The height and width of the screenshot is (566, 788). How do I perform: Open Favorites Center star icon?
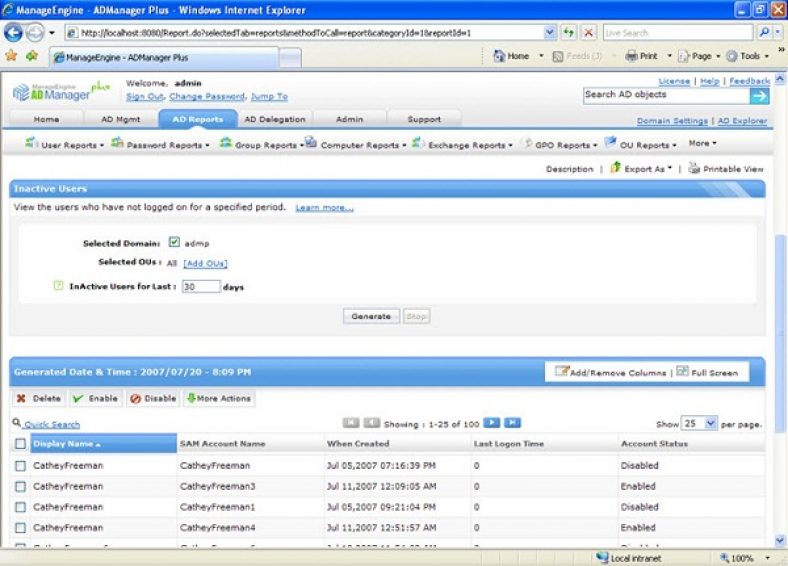[11, 56]
